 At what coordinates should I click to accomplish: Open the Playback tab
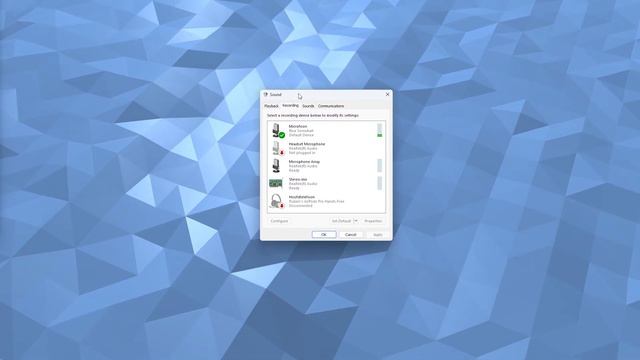(x=271, y=106)
